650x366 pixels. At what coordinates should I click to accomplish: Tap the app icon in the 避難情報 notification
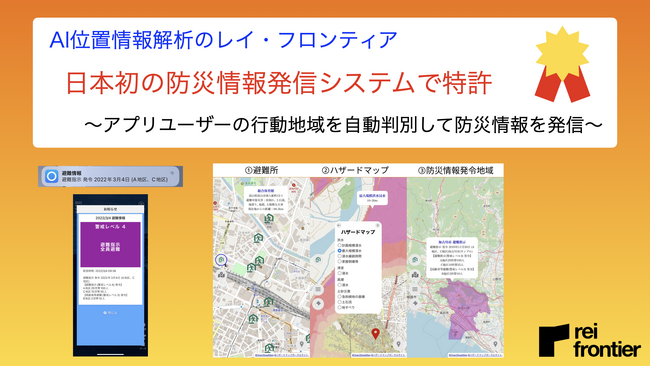51,176
